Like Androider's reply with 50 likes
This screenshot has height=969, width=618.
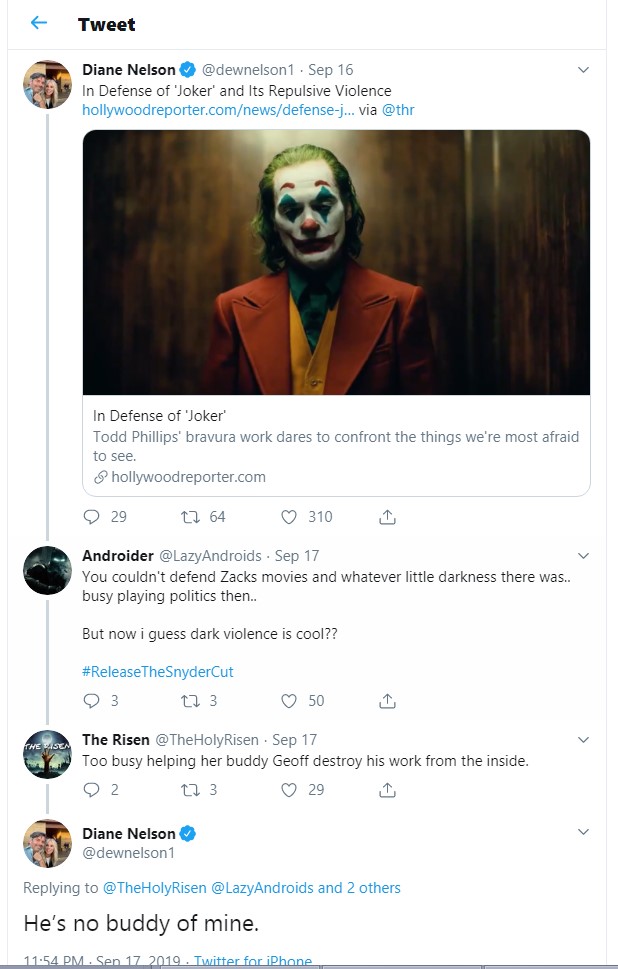[289, 701]
